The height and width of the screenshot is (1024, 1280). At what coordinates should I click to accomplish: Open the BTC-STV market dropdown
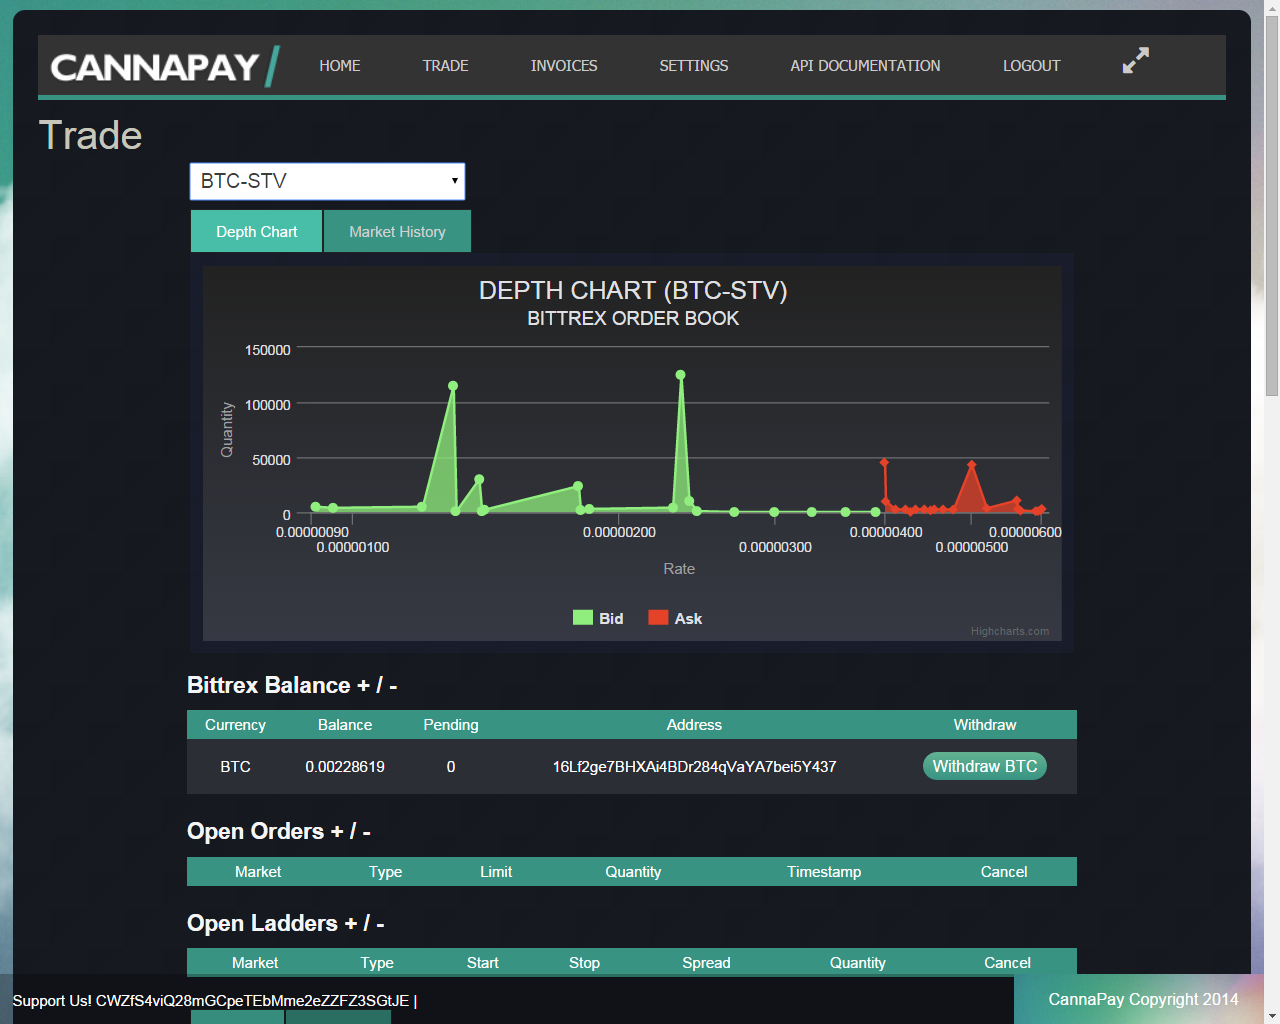coord(327,181)
